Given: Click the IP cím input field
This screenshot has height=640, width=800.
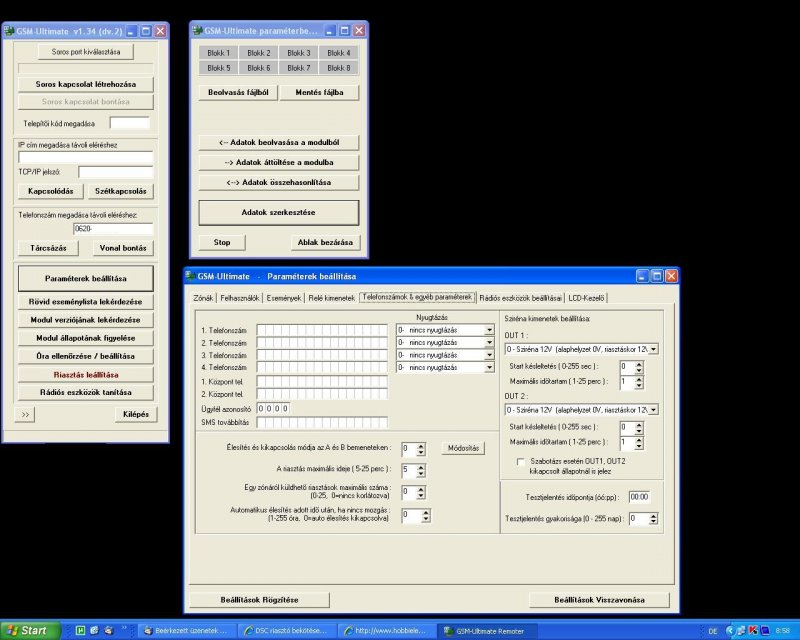Looking at the screenshot, I should point(86,157).
